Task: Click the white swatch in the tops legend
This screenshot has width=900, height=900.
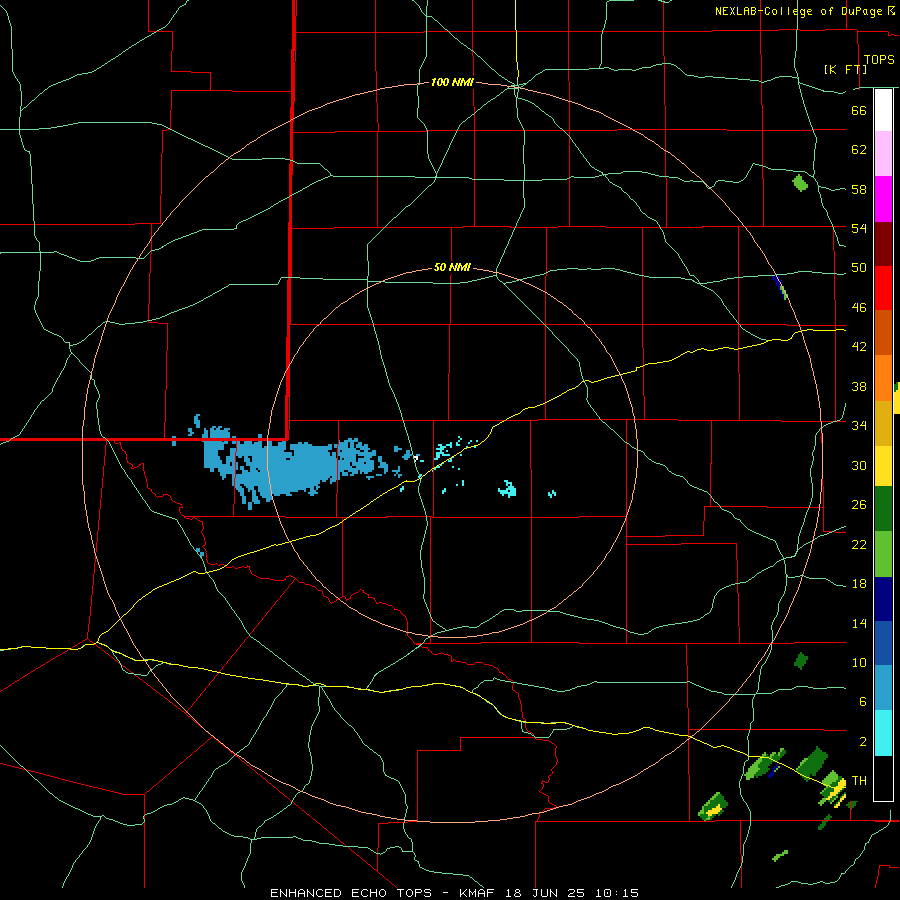Action: tap(883, 110)
